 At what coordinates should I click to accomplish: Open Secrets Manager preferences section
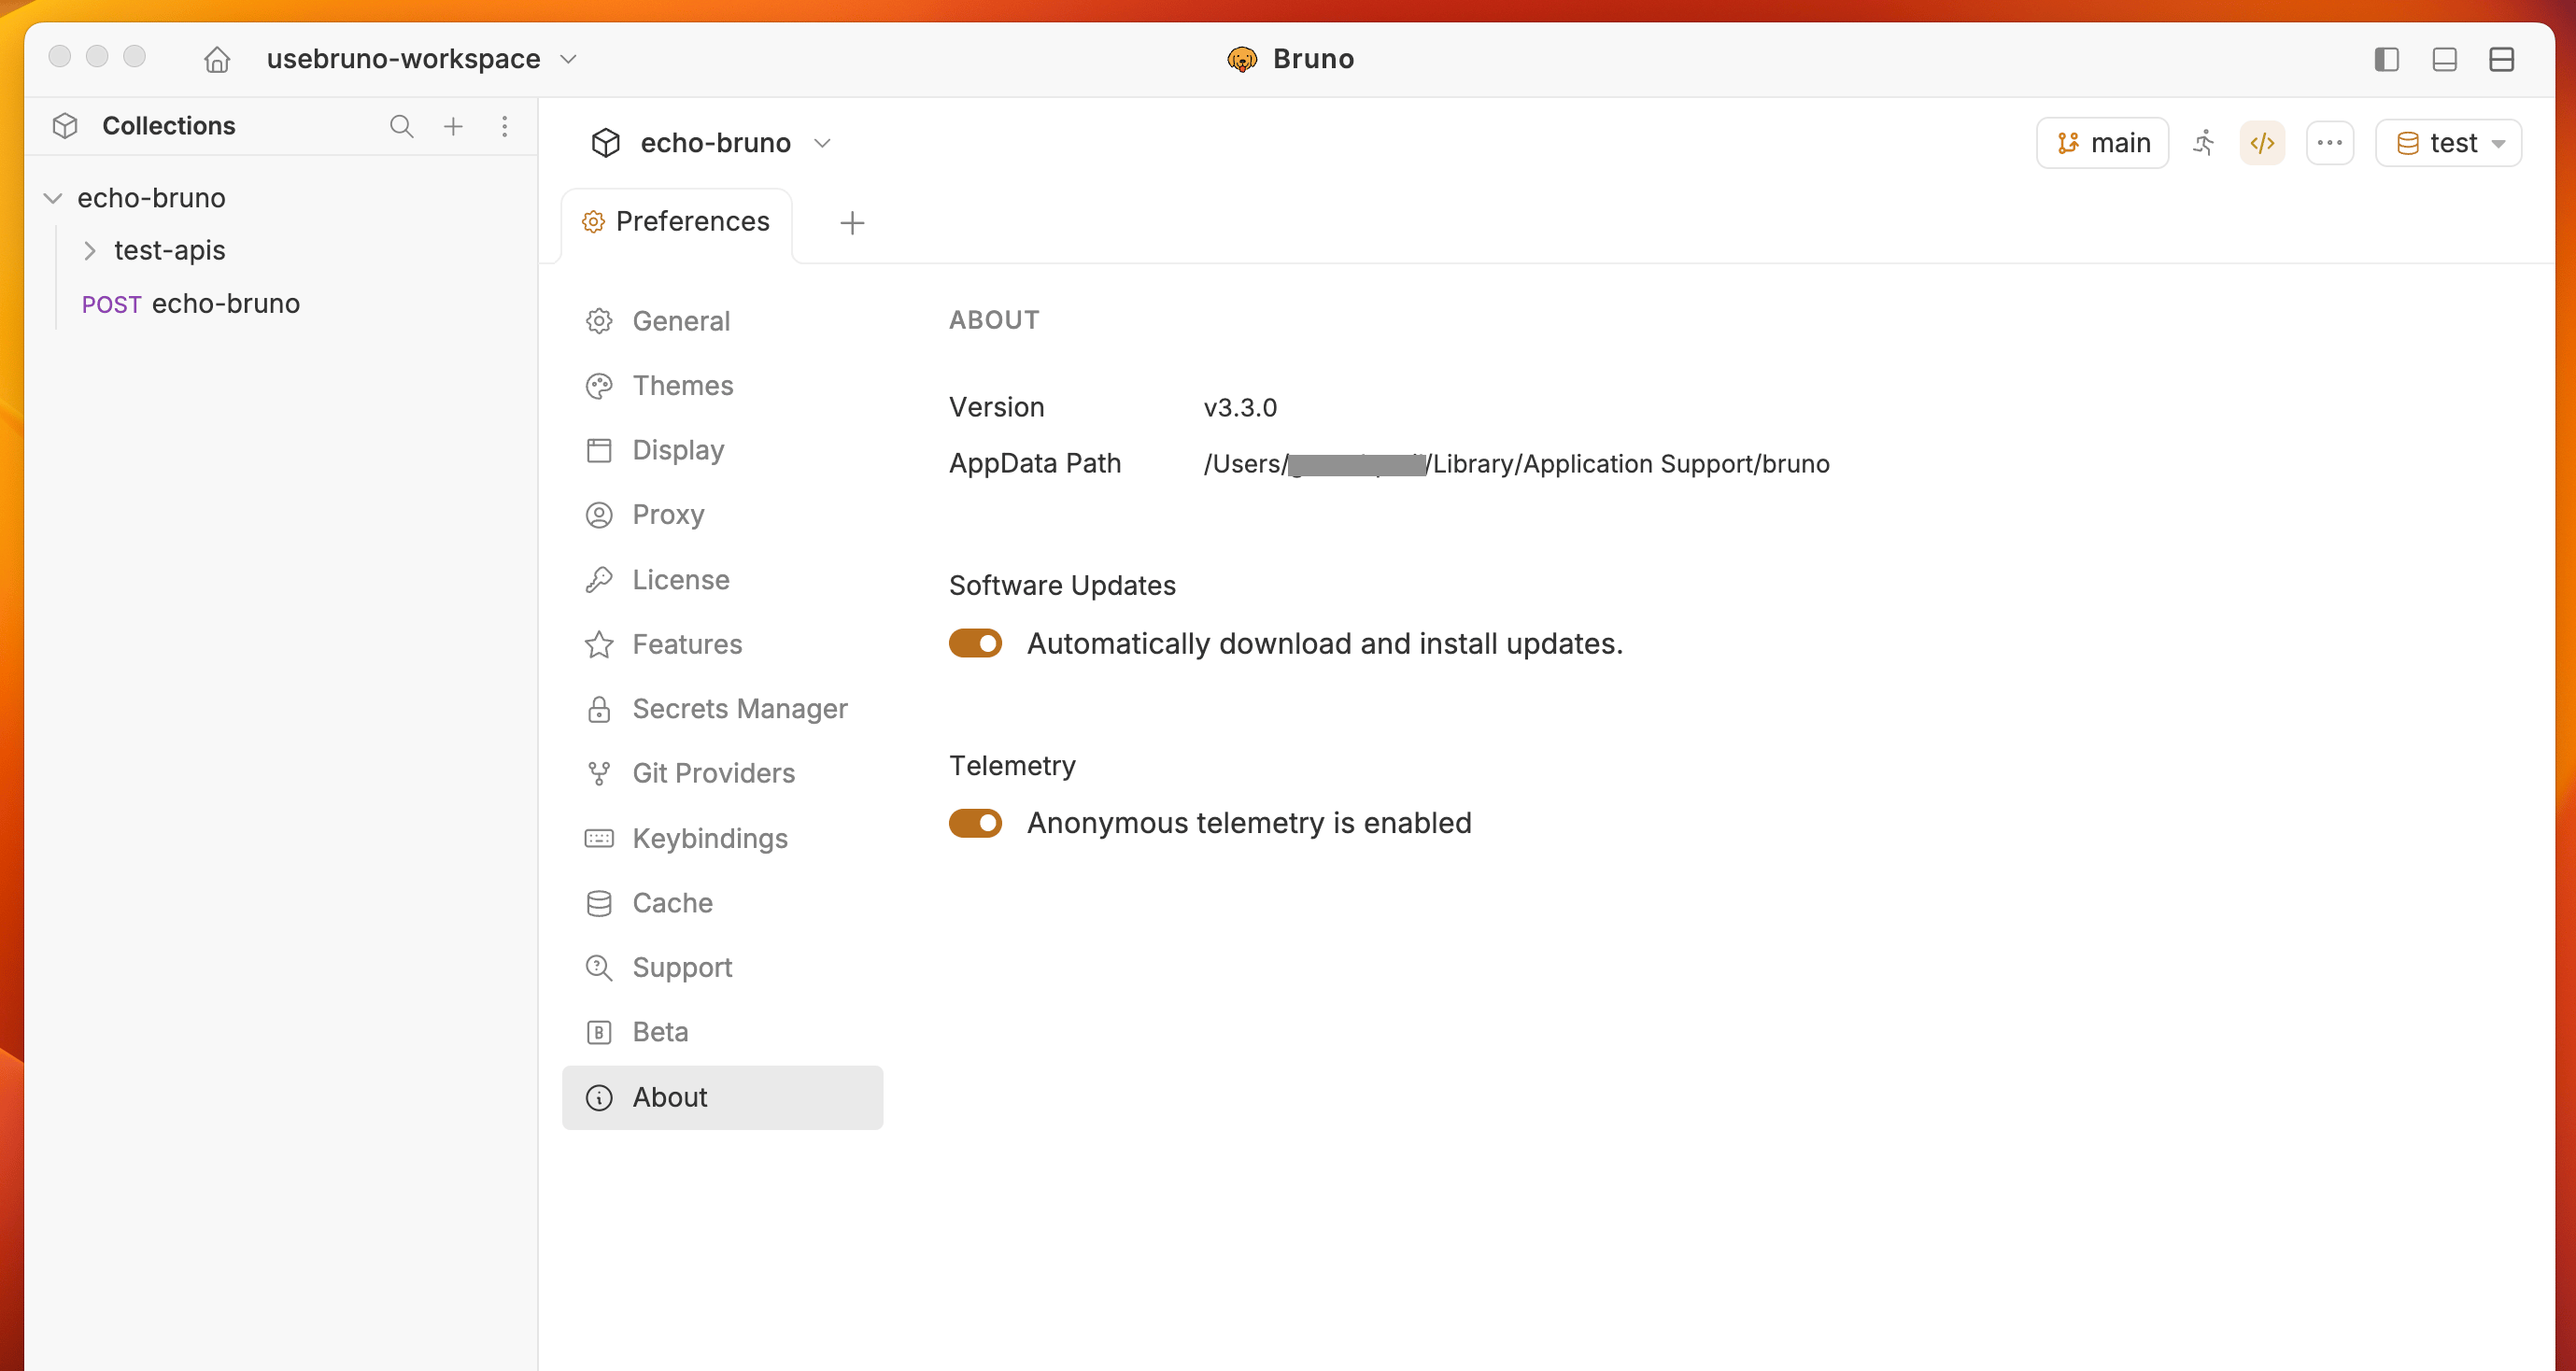pyautogui.click(x=722, y=709)
